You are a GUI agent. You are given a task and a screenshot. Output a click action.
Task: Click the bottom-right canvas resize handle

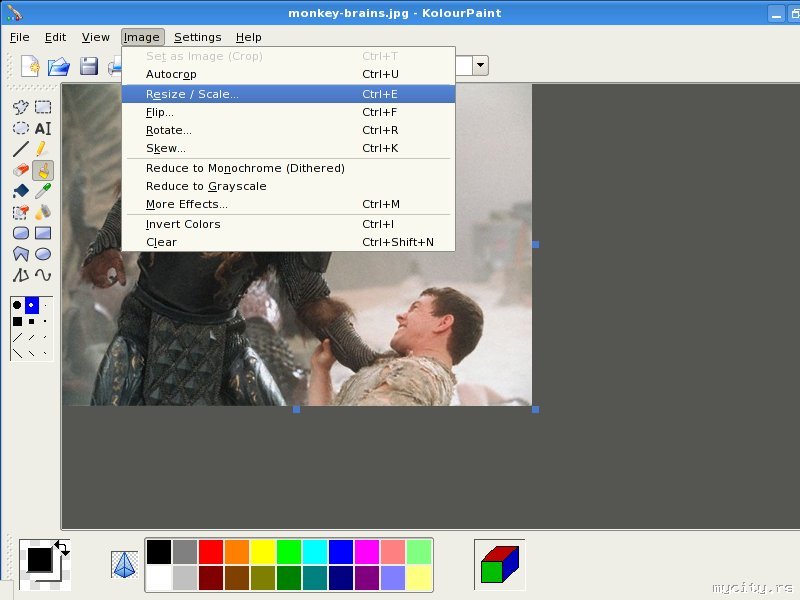(535, 409)
